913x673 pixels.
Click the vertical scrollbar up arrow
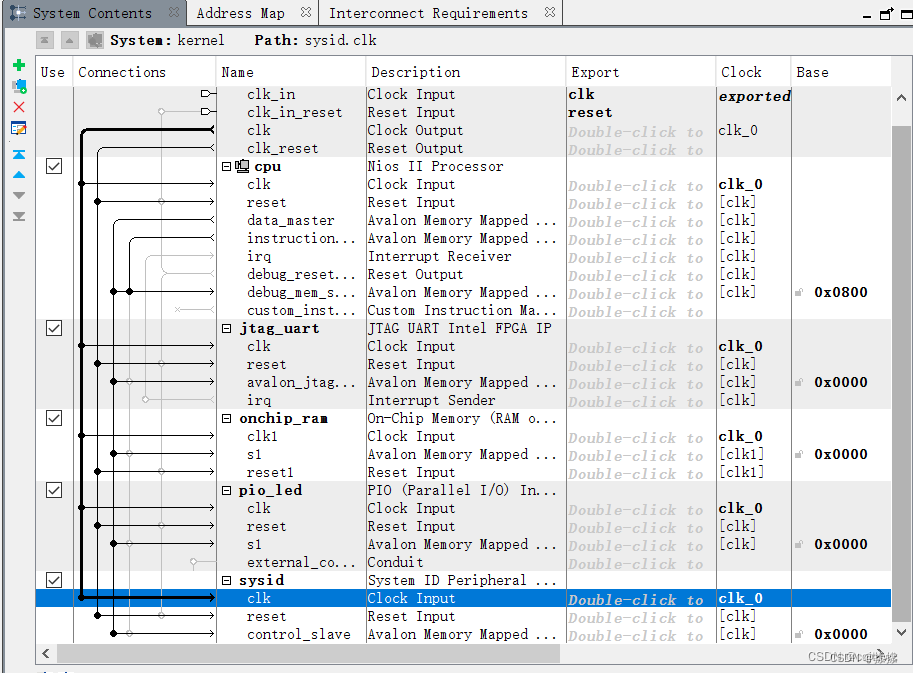click(901, 98)
